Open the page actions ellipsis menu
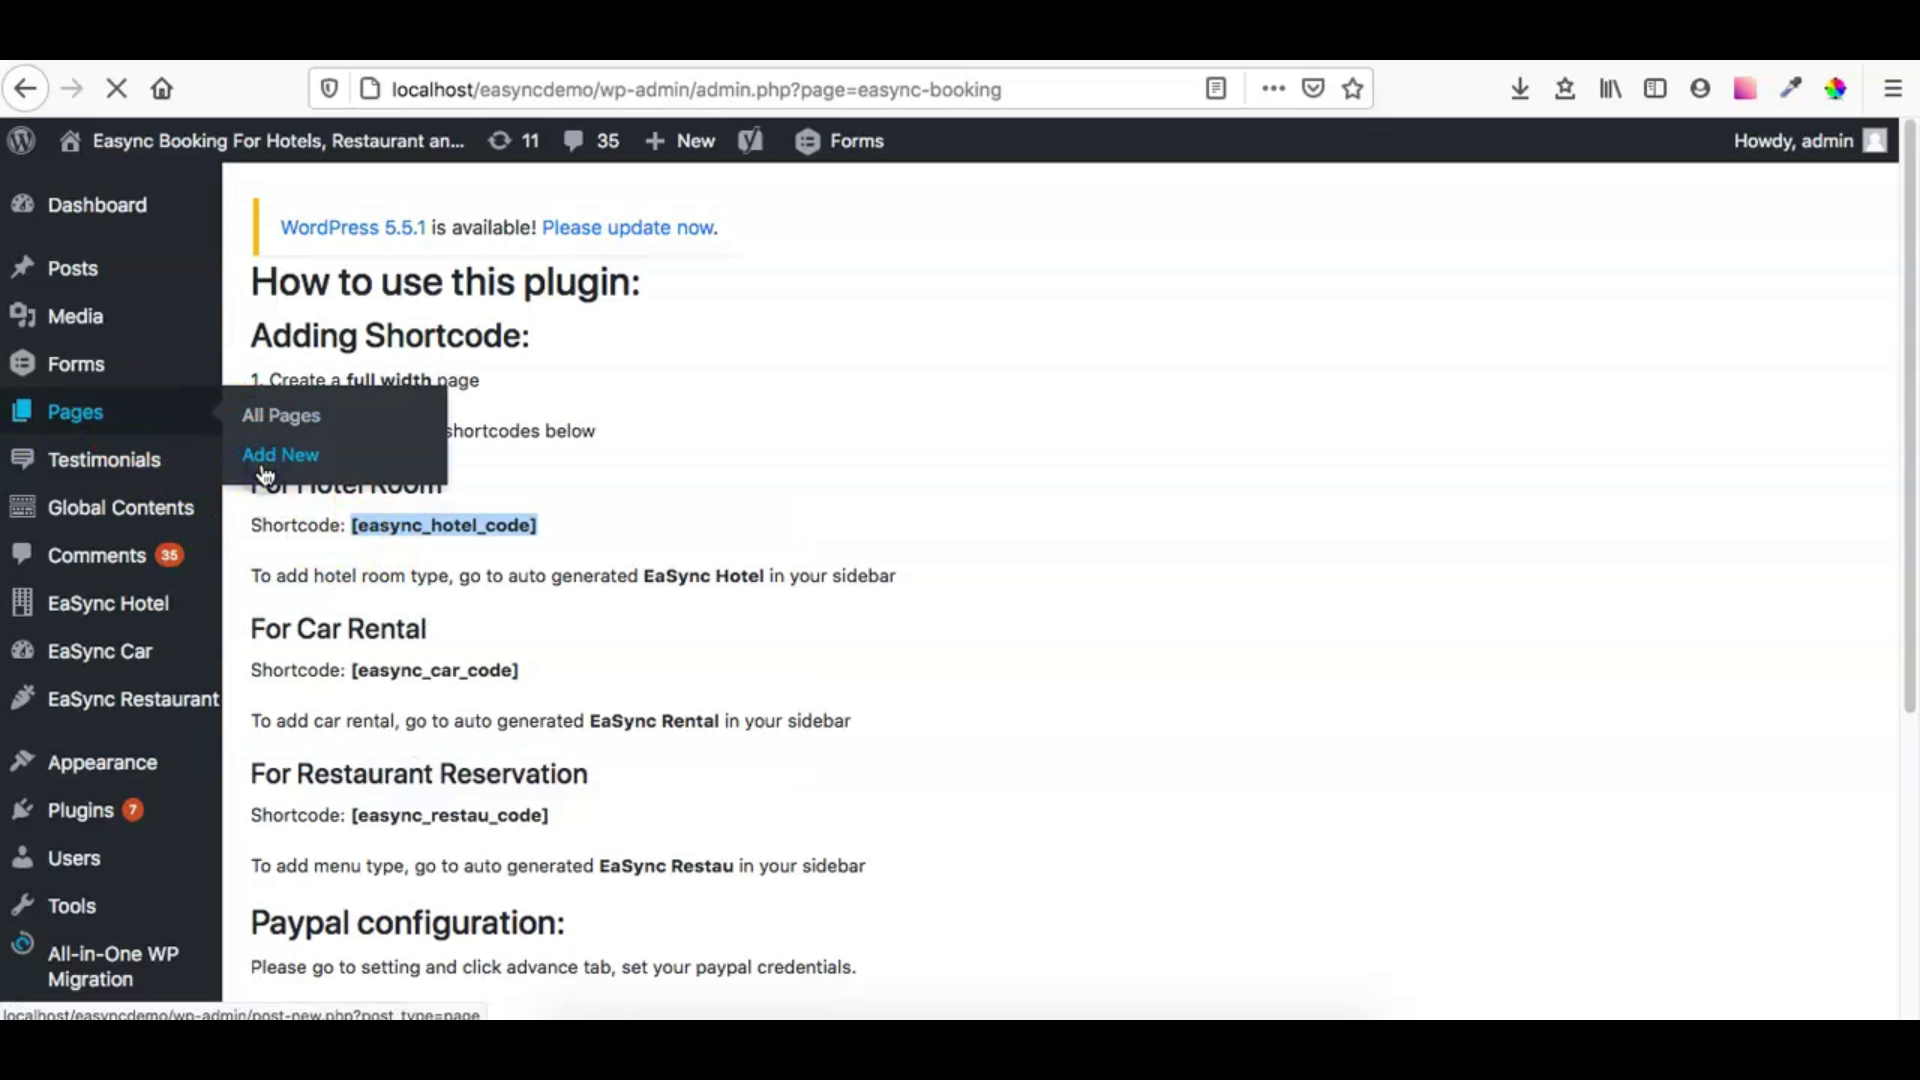1920x1080 pixels. [1272, 88]
